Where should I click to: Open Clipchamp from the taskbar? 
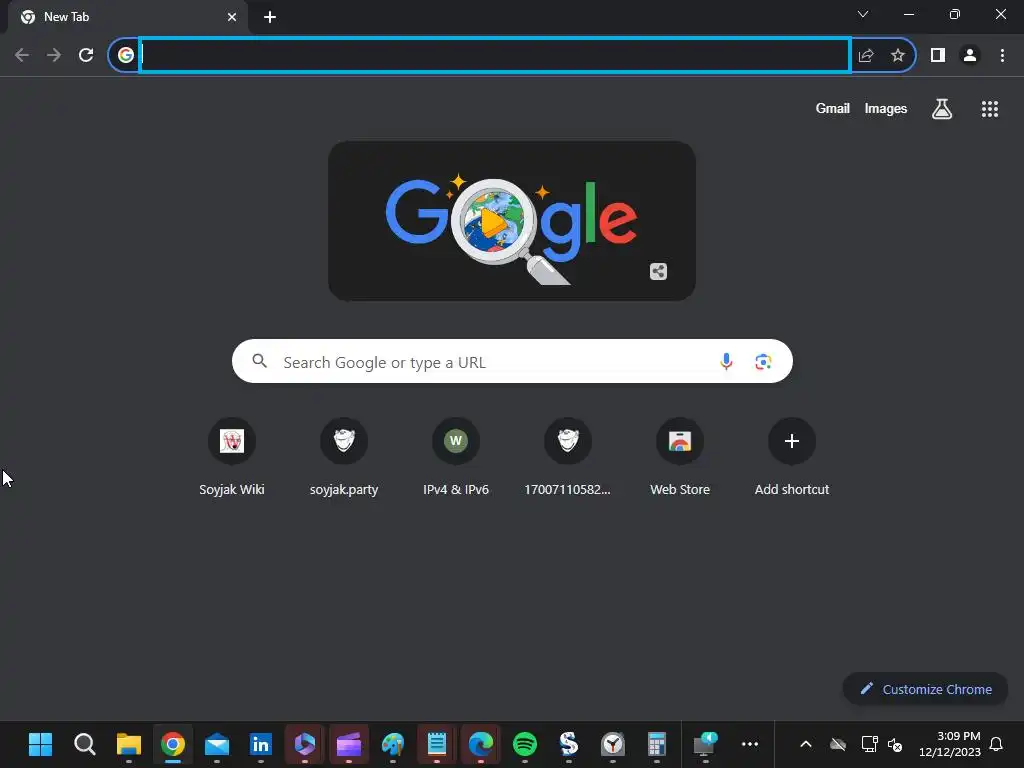pyautogui.click(x=349, y=744)
